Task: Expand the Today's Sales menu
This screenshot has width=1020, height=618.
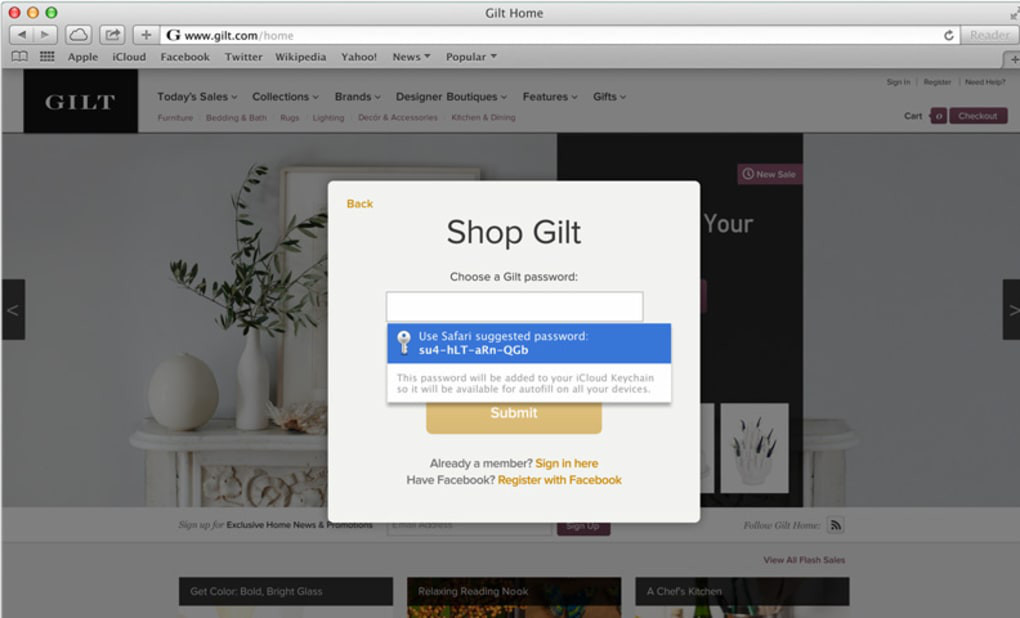Action: pos(197,97)
